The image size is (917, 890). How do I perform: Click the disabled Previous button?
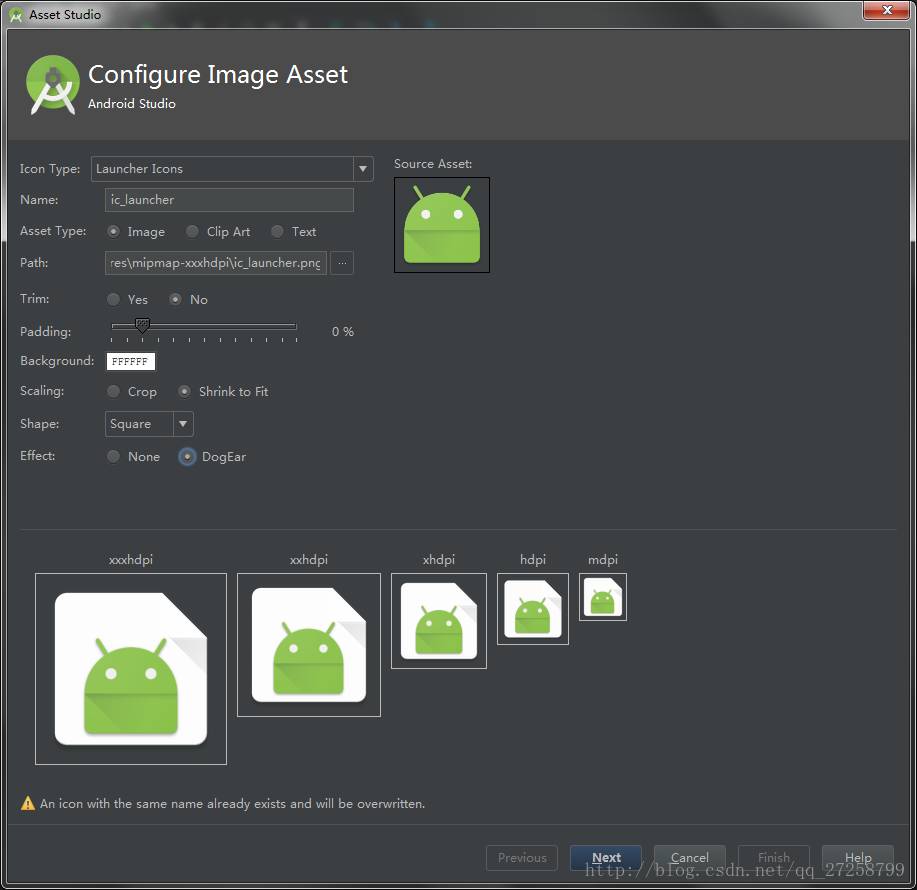pyautogui.click(x=522, y=858)
